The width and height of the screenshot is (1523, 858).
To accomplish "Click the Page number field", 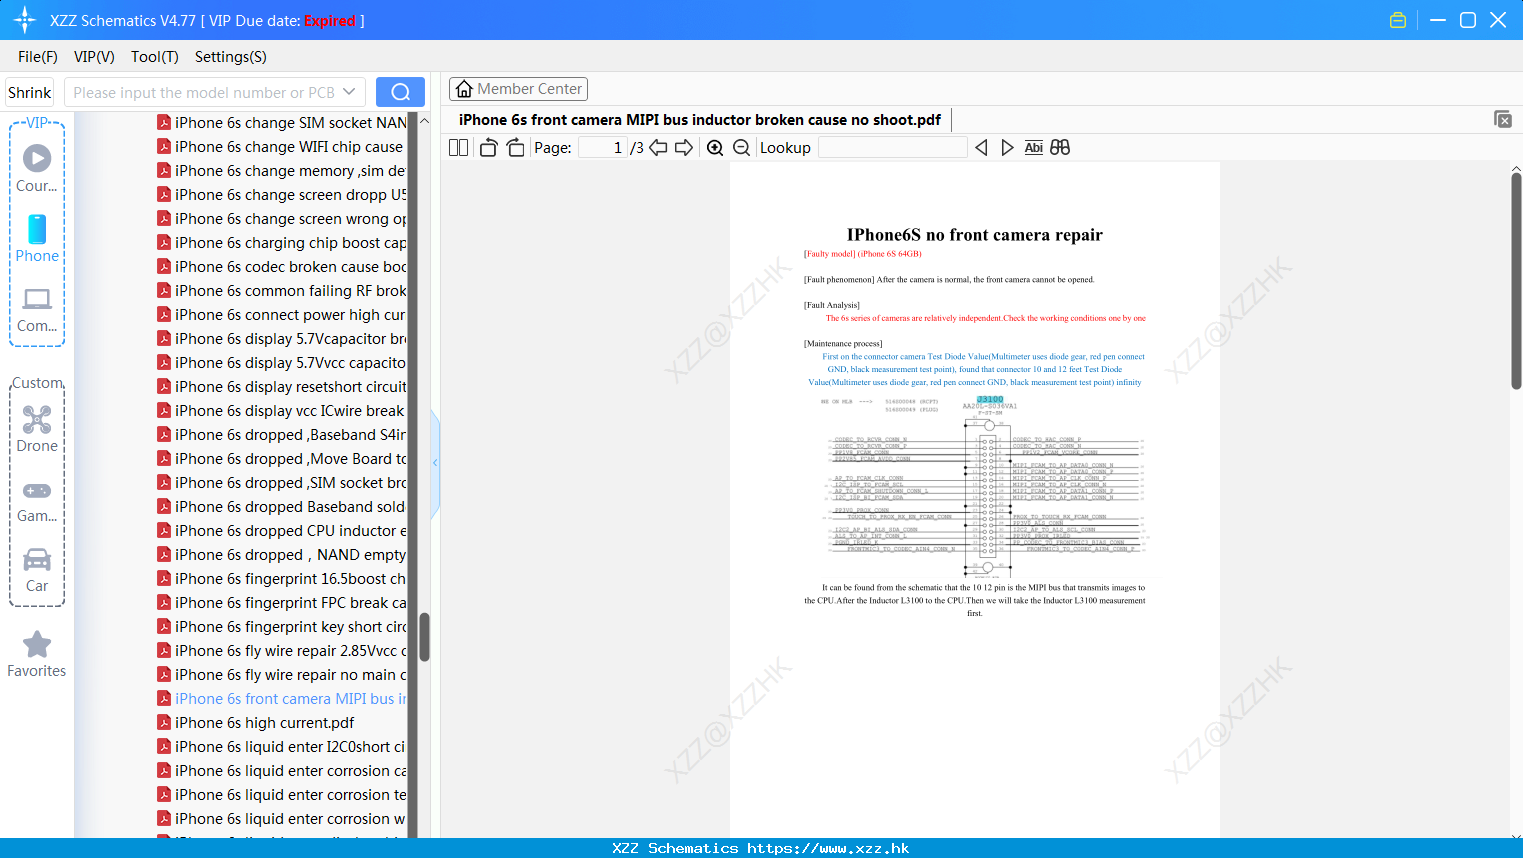I will (603, 147).
